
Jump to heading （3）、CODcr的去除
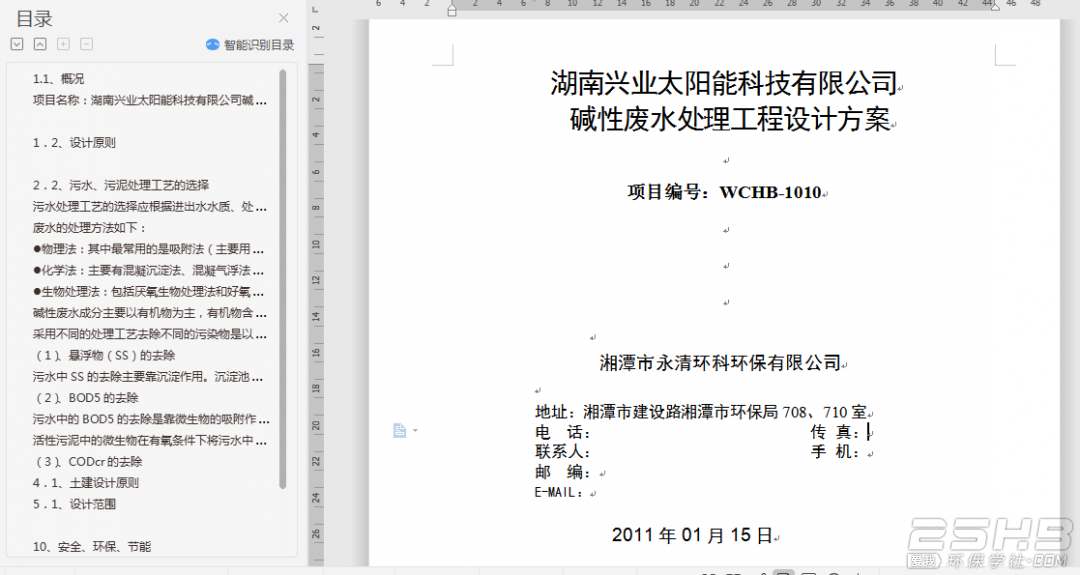coord(87,462)
